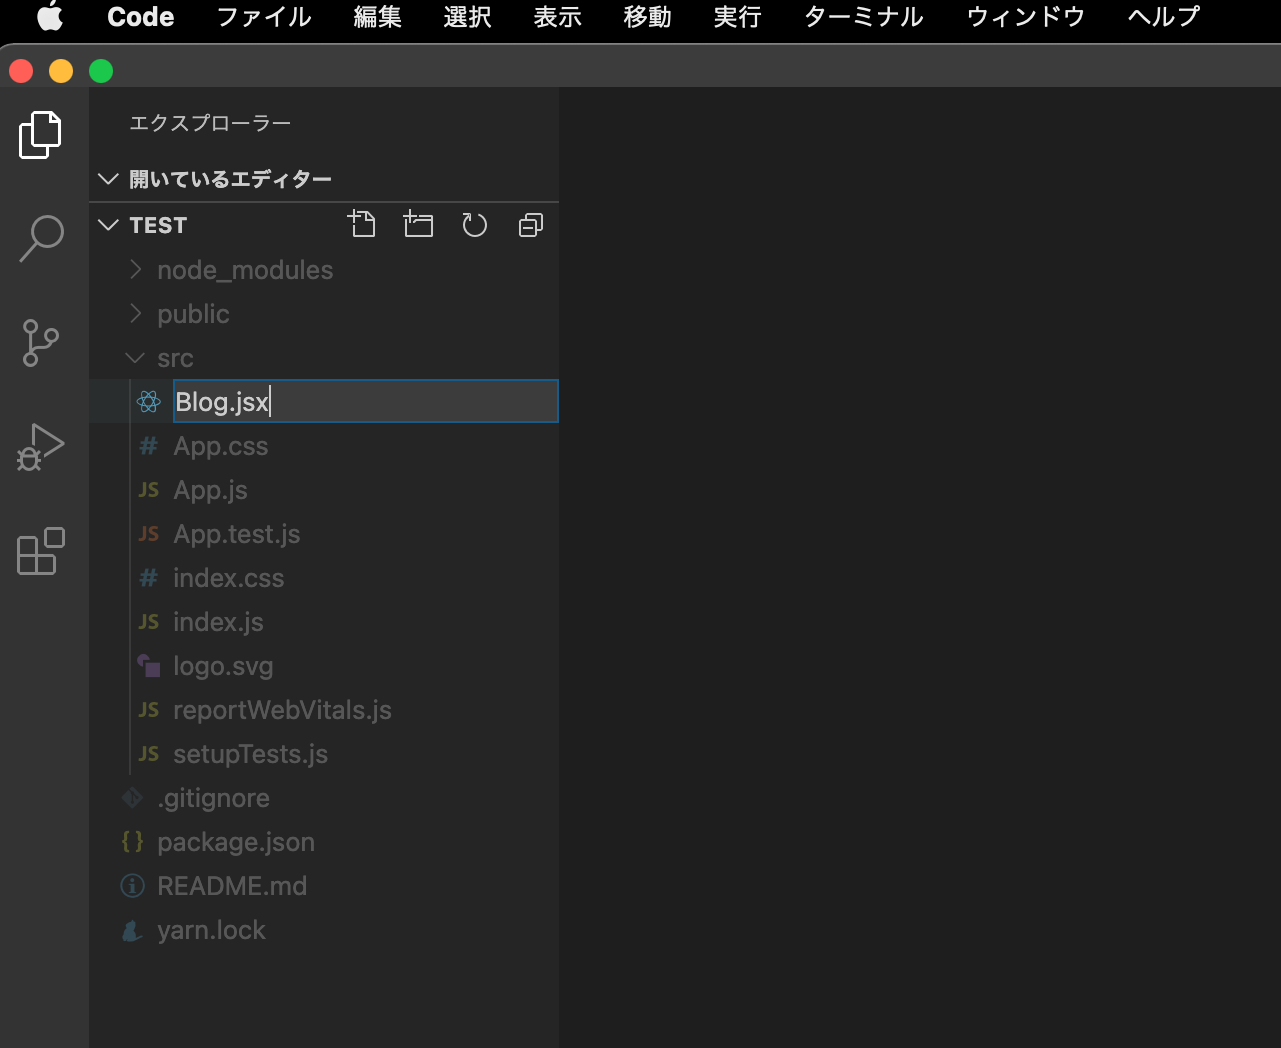Image resolution: width=1281 pixels, height=1048 pixels.
Task: Click the info icon beside README.md
Action: (x=132, y=886)
